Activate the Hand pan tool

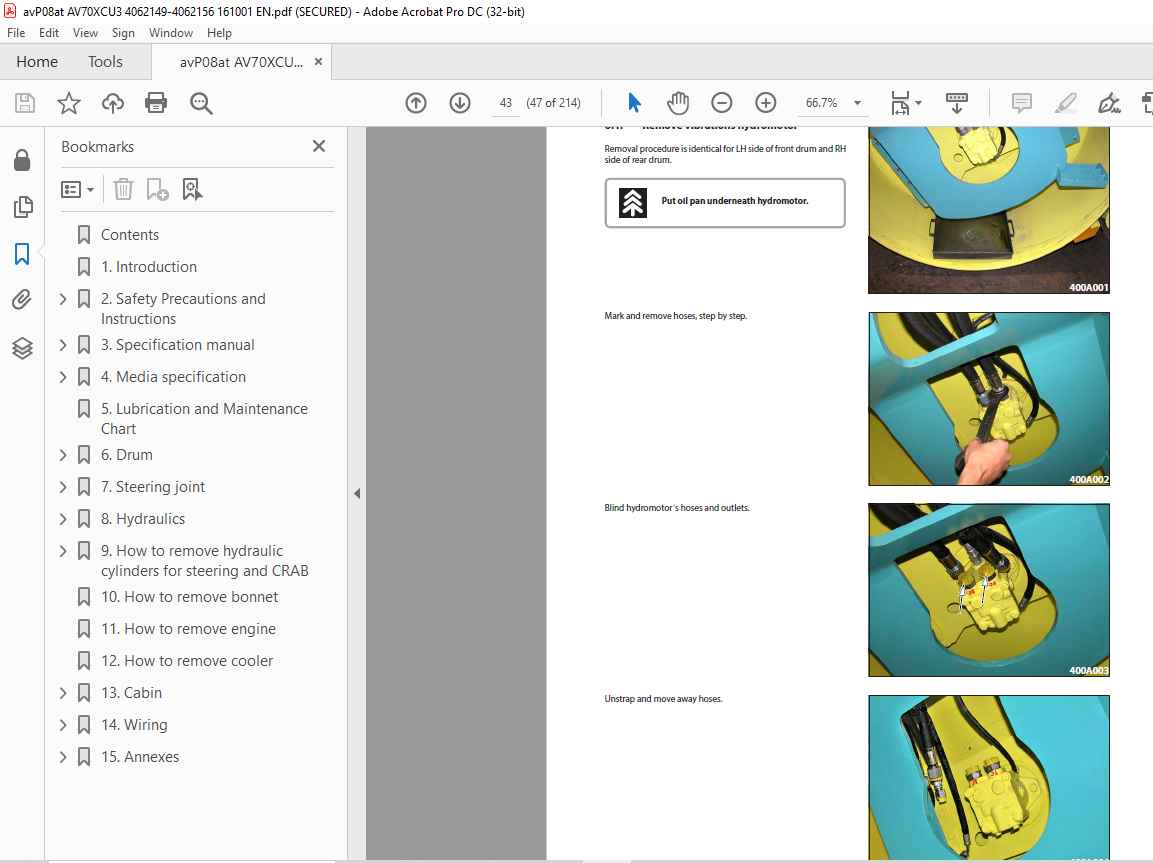677,103
